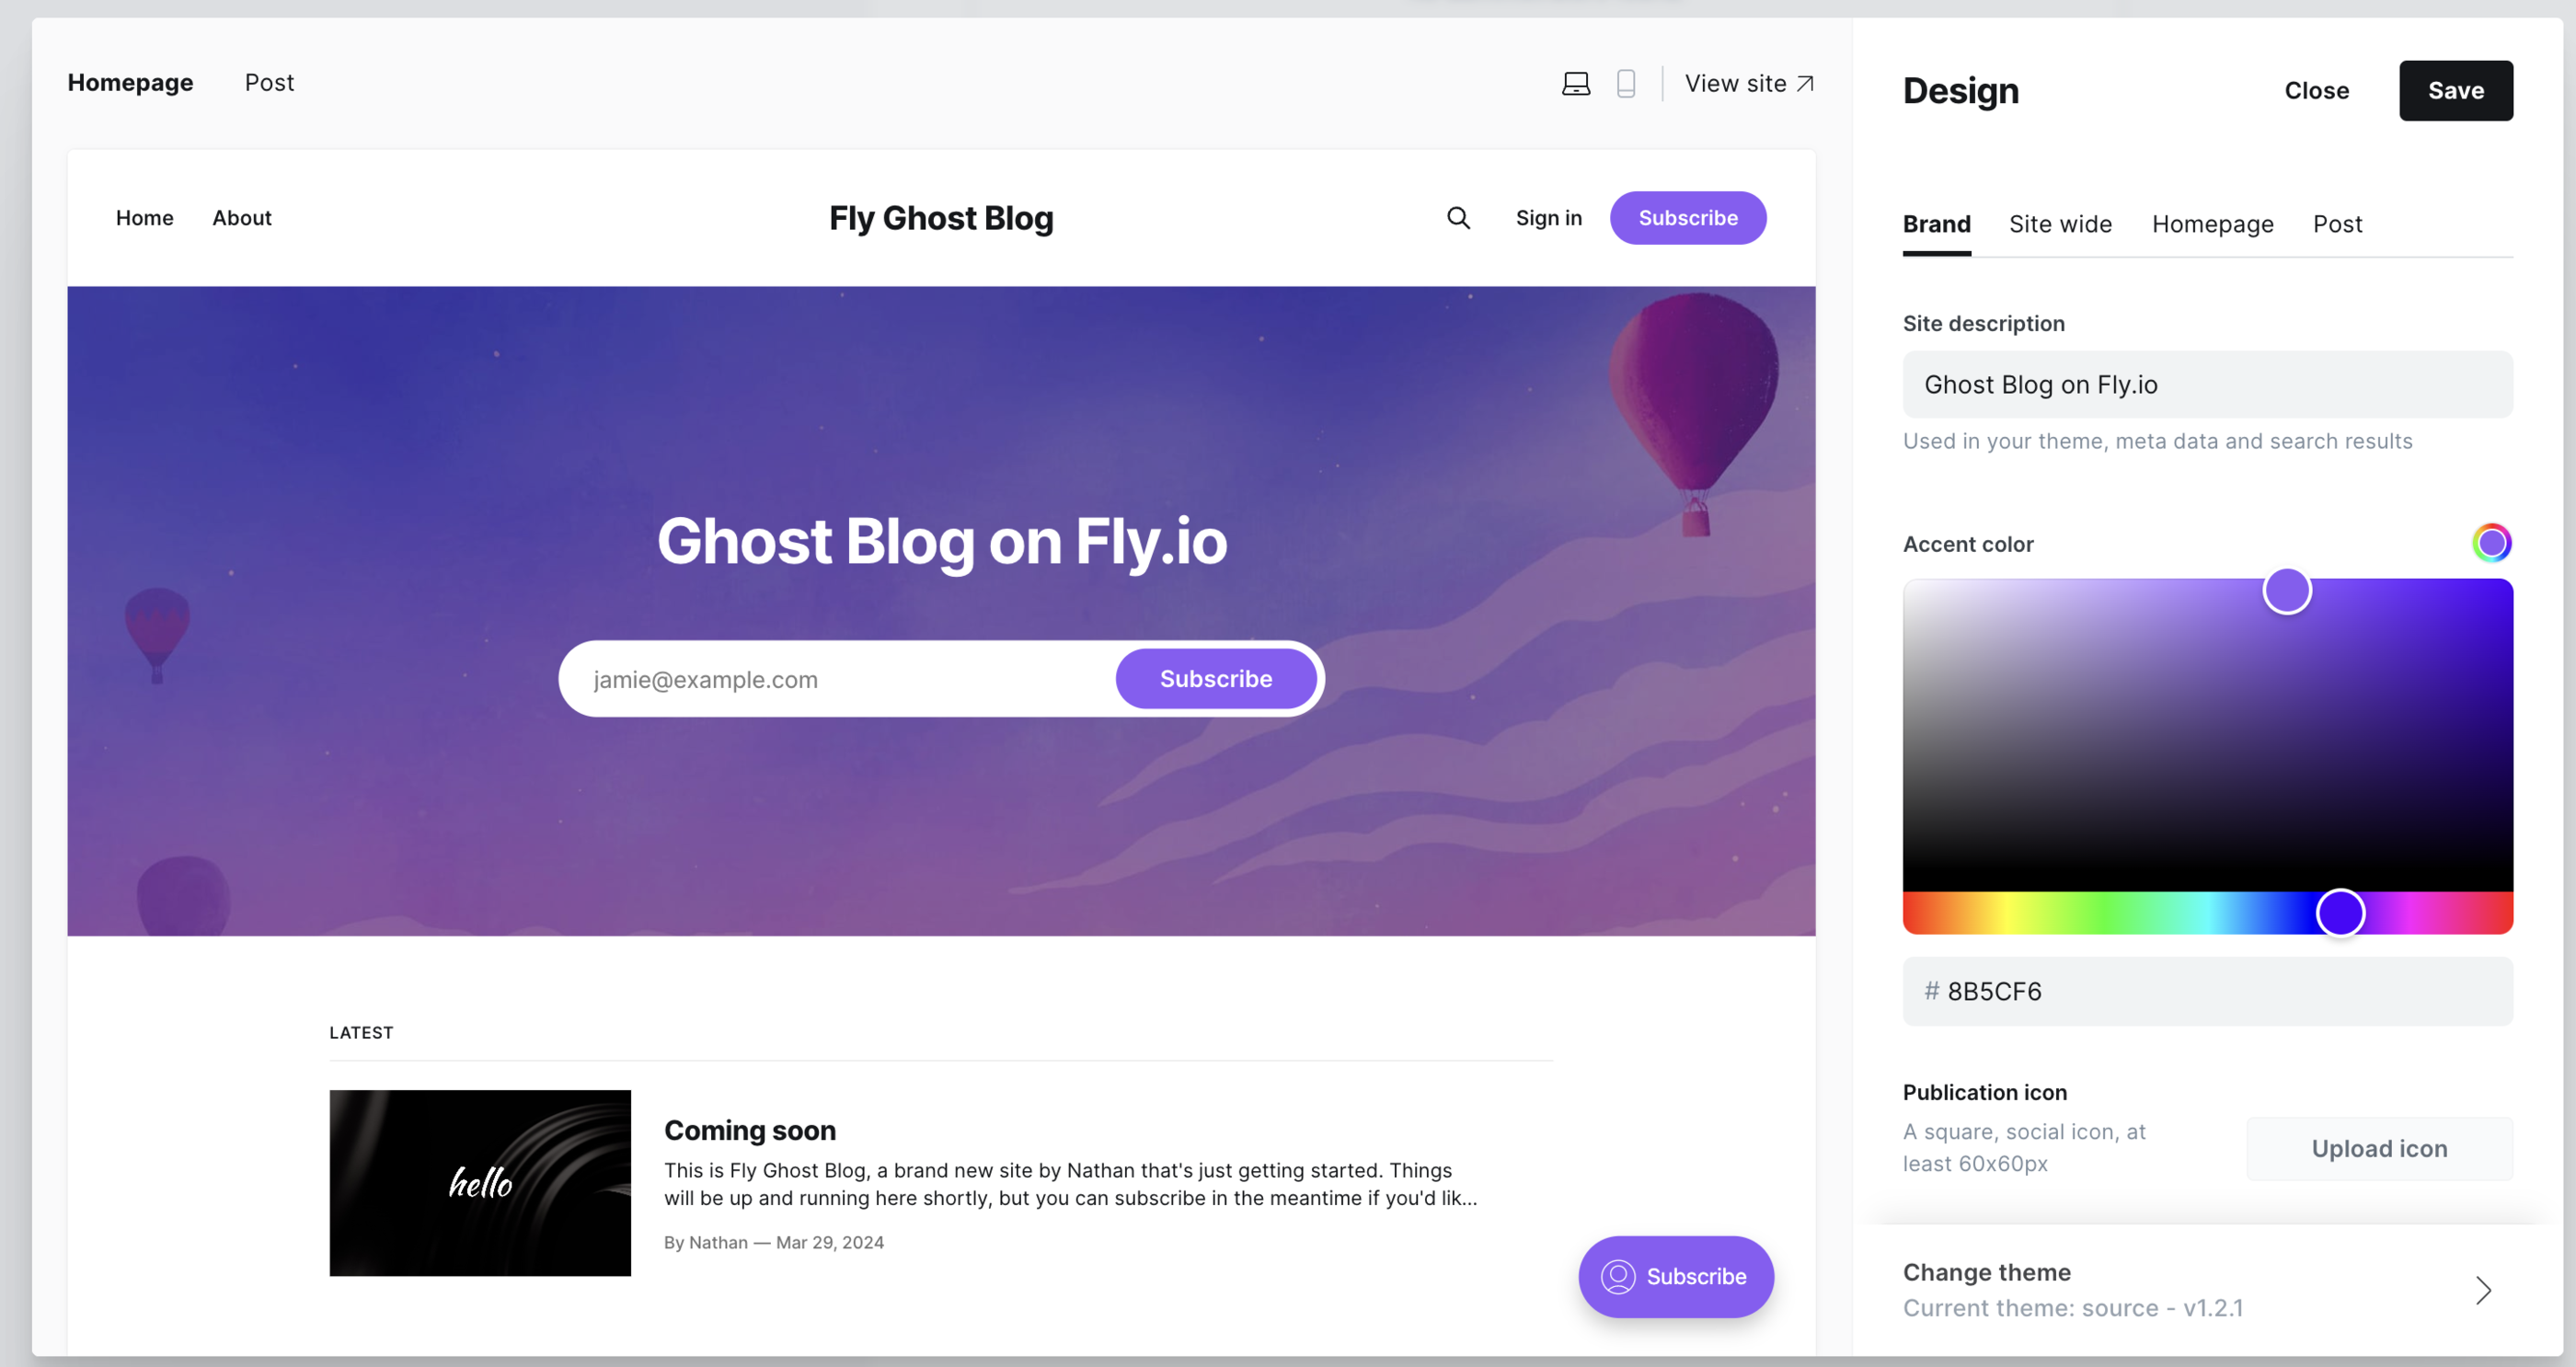Click the Homepage tab in Design panel

(x=2214, y=224)
